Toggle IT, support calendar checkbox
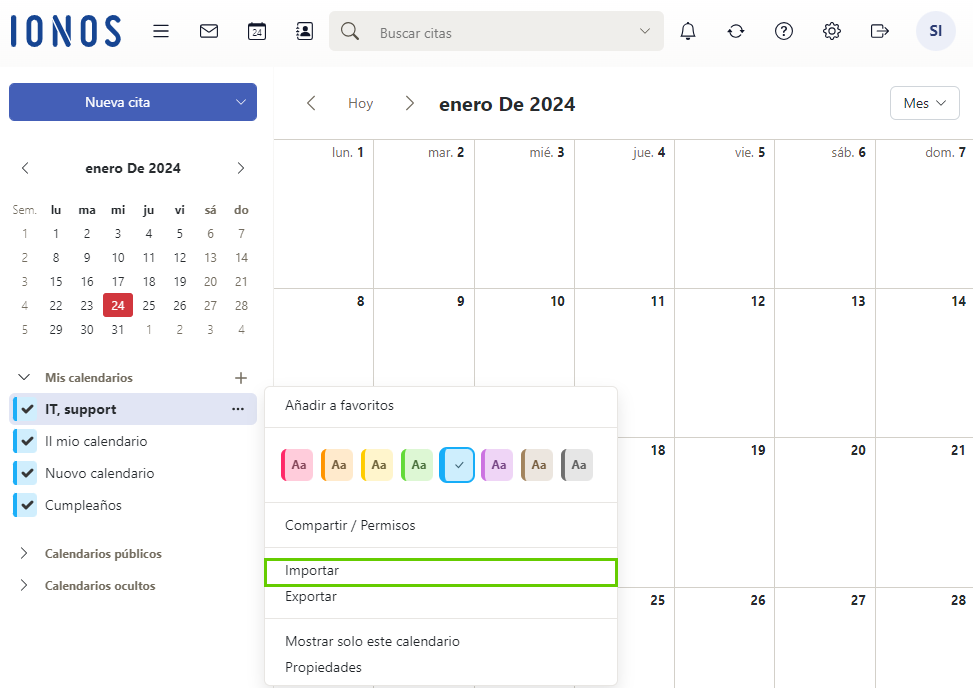This screenshot has width=973, height=688. [x=27, y=409]
